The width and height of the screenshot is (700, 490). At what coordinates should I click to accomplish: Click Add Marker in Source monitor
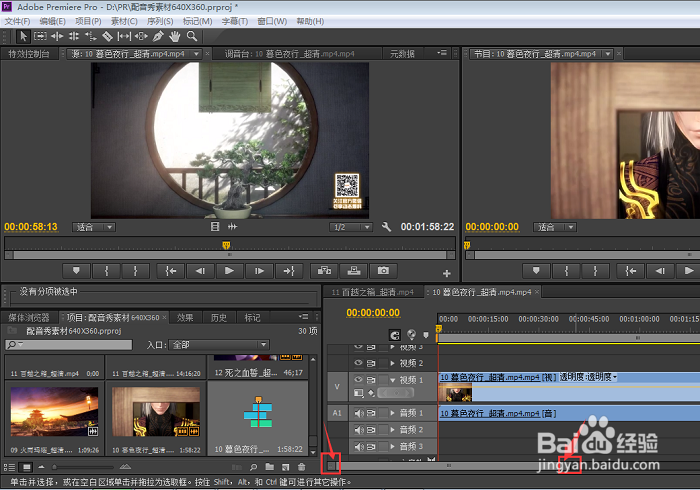tap(76, 270)
